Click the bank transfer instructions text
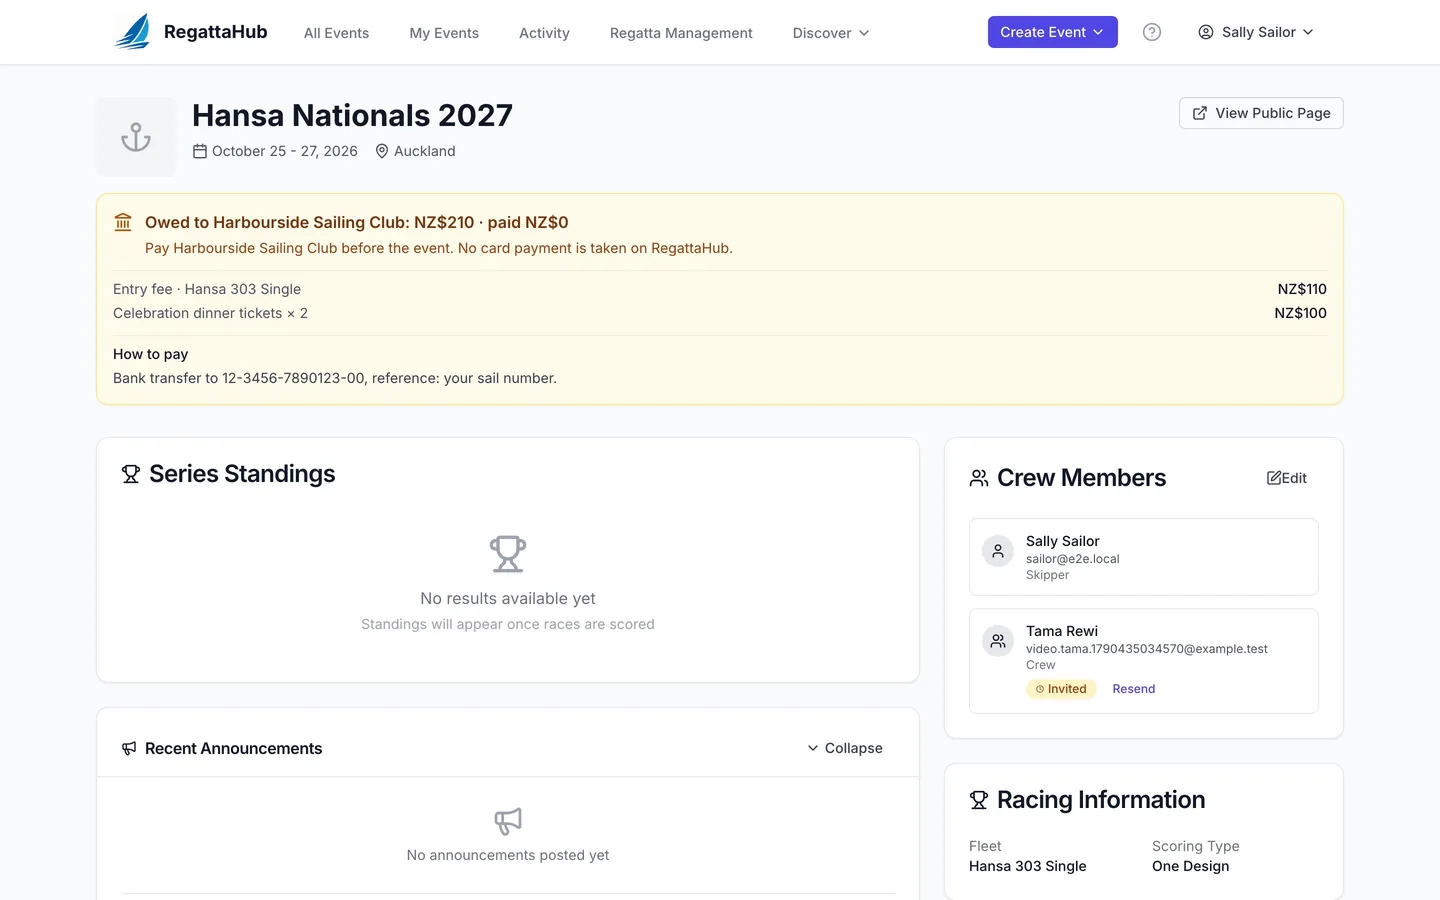Image resolution: width=1440 pixels, height=900 pixels. (335, 378)
